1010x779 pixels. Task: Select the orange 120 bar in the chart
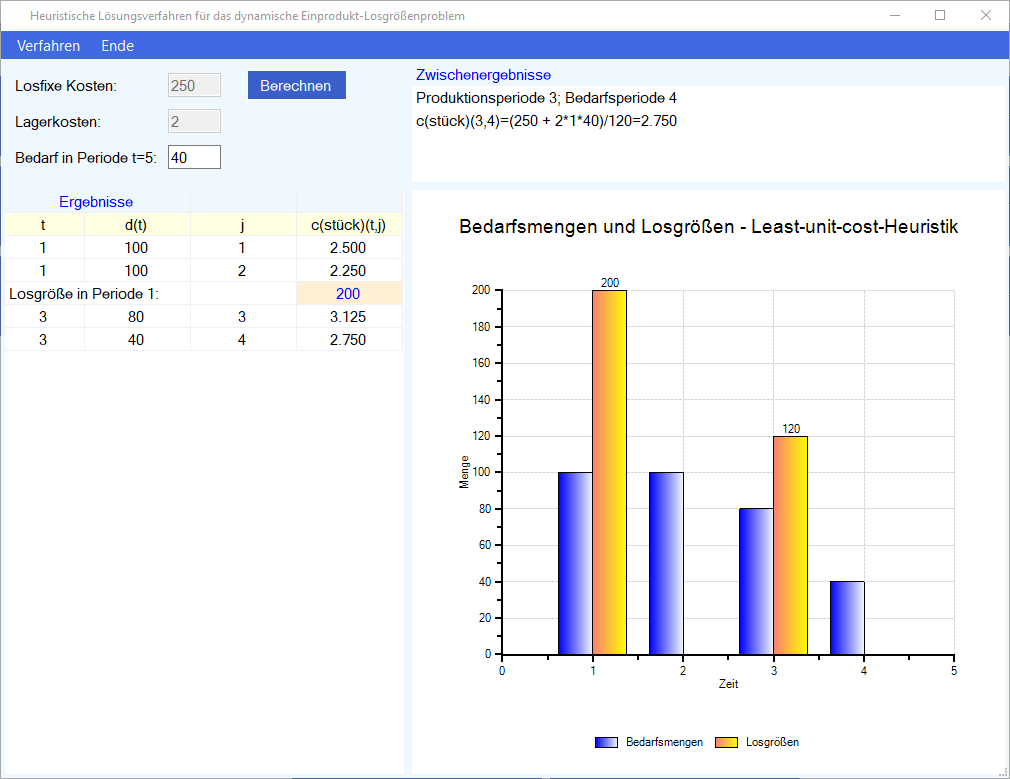click(790, 545)
